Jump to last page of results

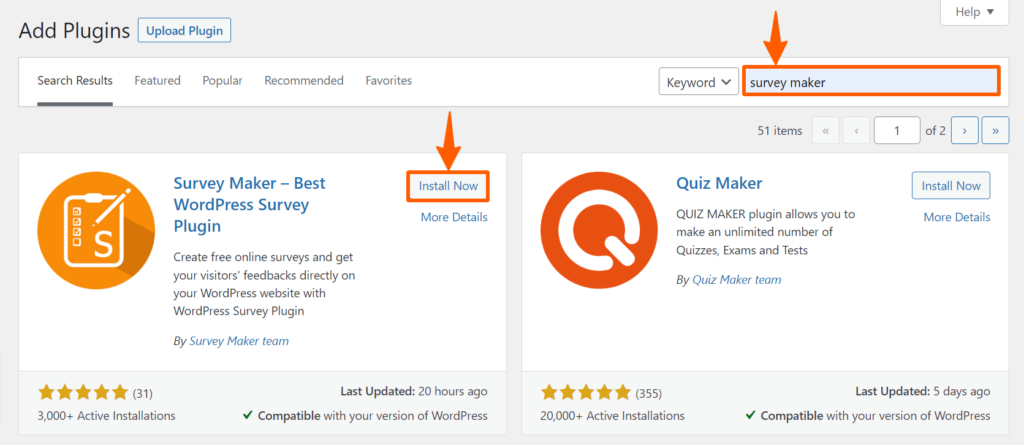point(995,131)
